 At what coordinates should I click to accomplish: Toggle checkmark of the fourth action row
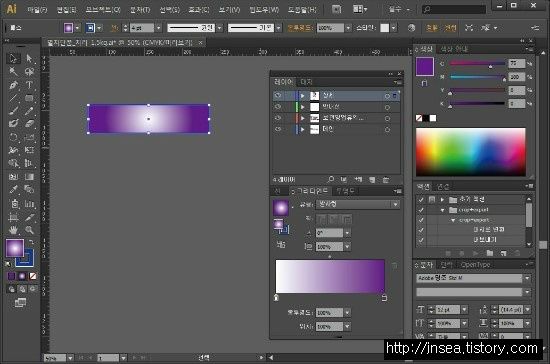[x=421, y=230]
